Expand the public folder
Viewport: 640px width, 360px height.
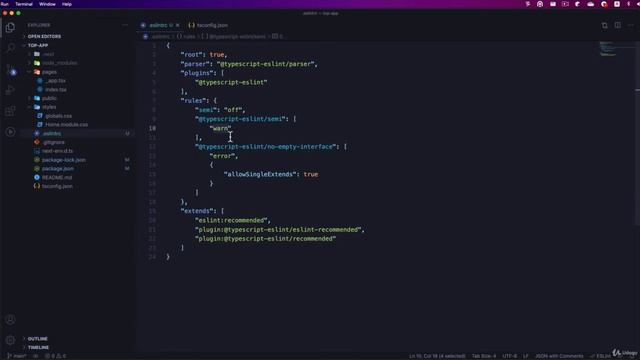tap(49, 98)
